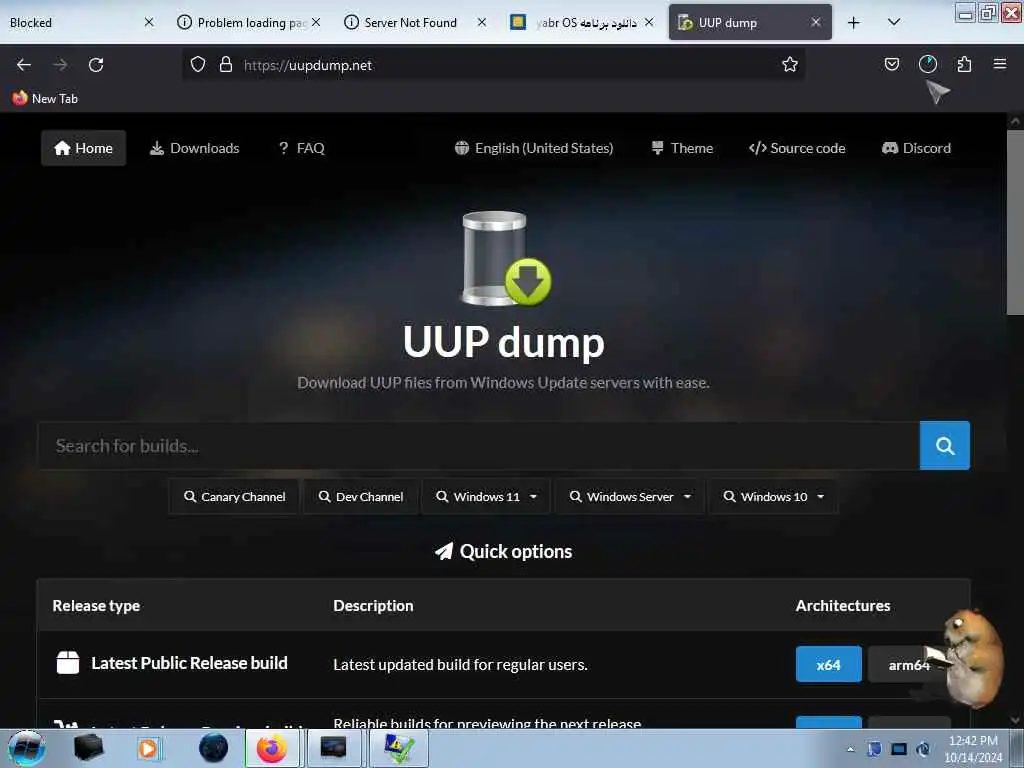
Task: Open the monitor window taskbar icon
Action: click(x=334, y=748)
